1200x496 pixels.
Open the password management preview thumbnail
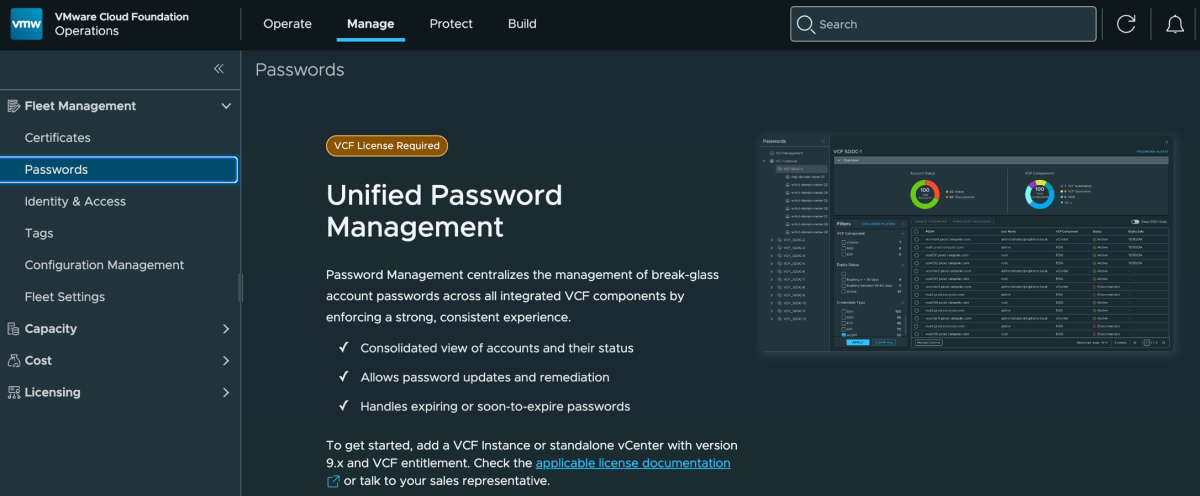pos(965,244)
